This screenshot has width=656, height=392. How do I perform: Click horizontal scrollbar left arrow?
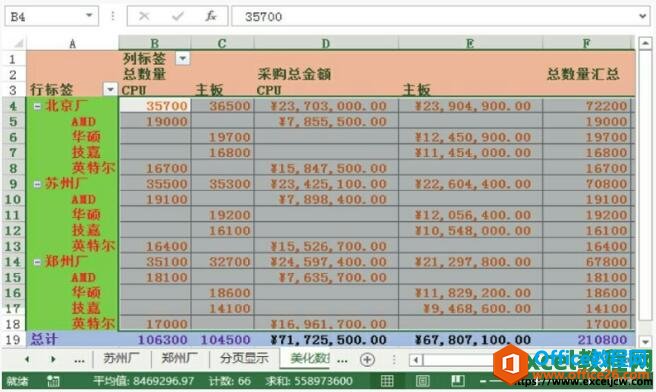click(x=415, y=360)
